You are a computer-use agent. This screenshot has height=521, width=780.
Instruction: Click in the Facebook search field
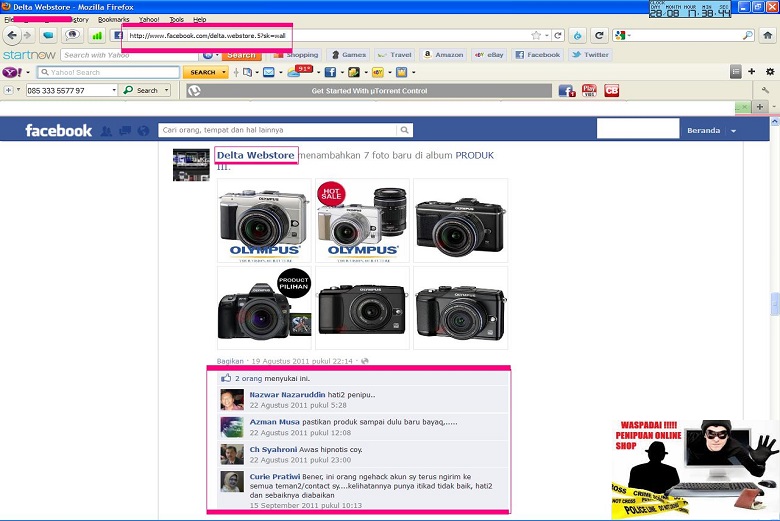click(x=278, y=130)
